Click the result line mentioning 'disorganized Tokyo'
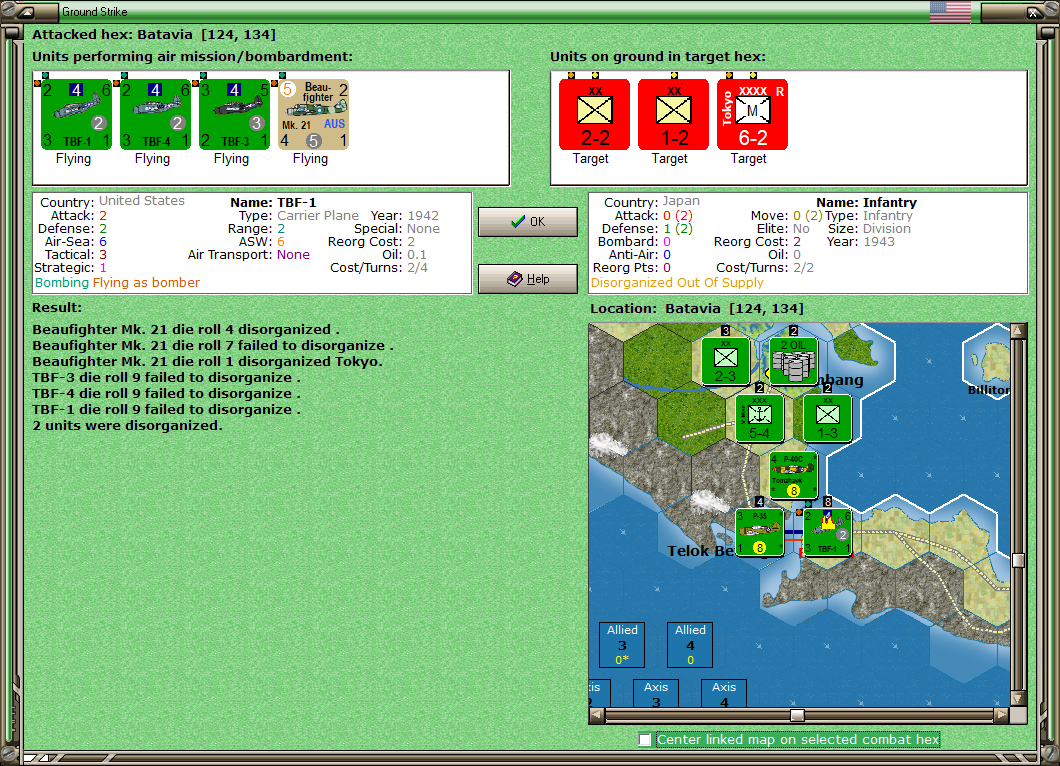The image size is (1060, 766). pos(208,362)
